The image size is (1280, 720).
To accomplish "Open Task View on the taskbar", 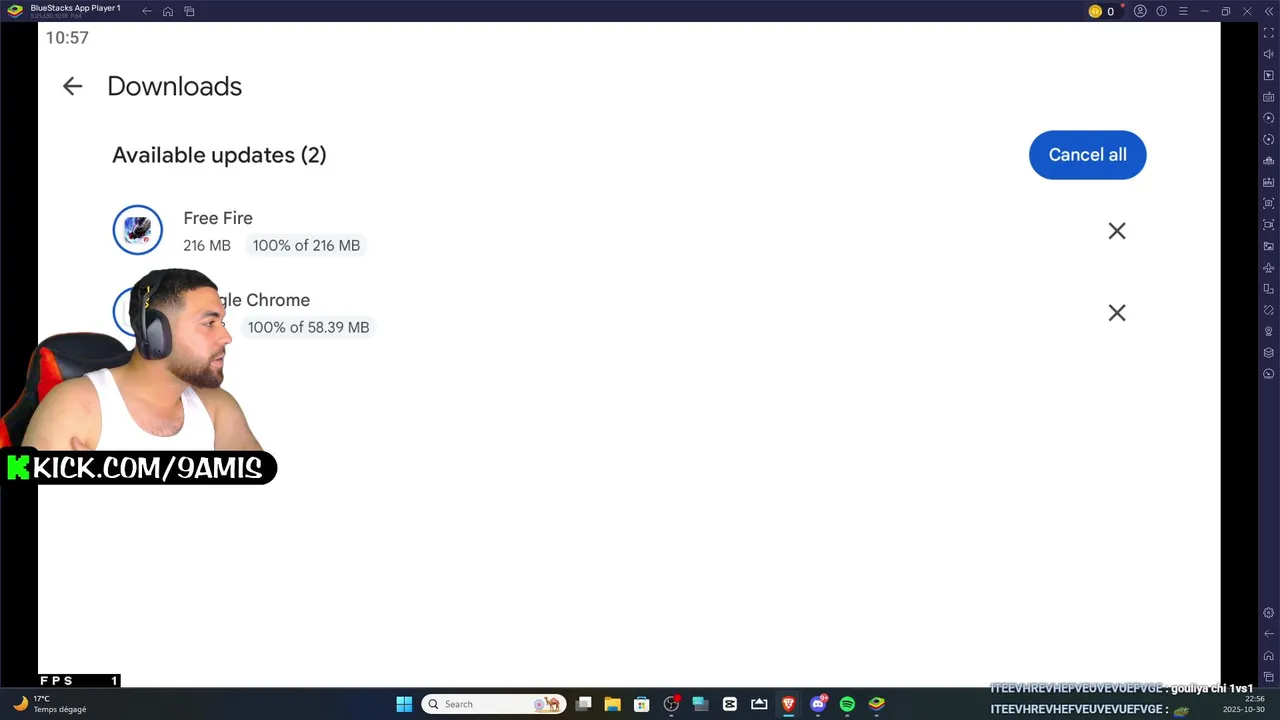I will pos(584,704).
